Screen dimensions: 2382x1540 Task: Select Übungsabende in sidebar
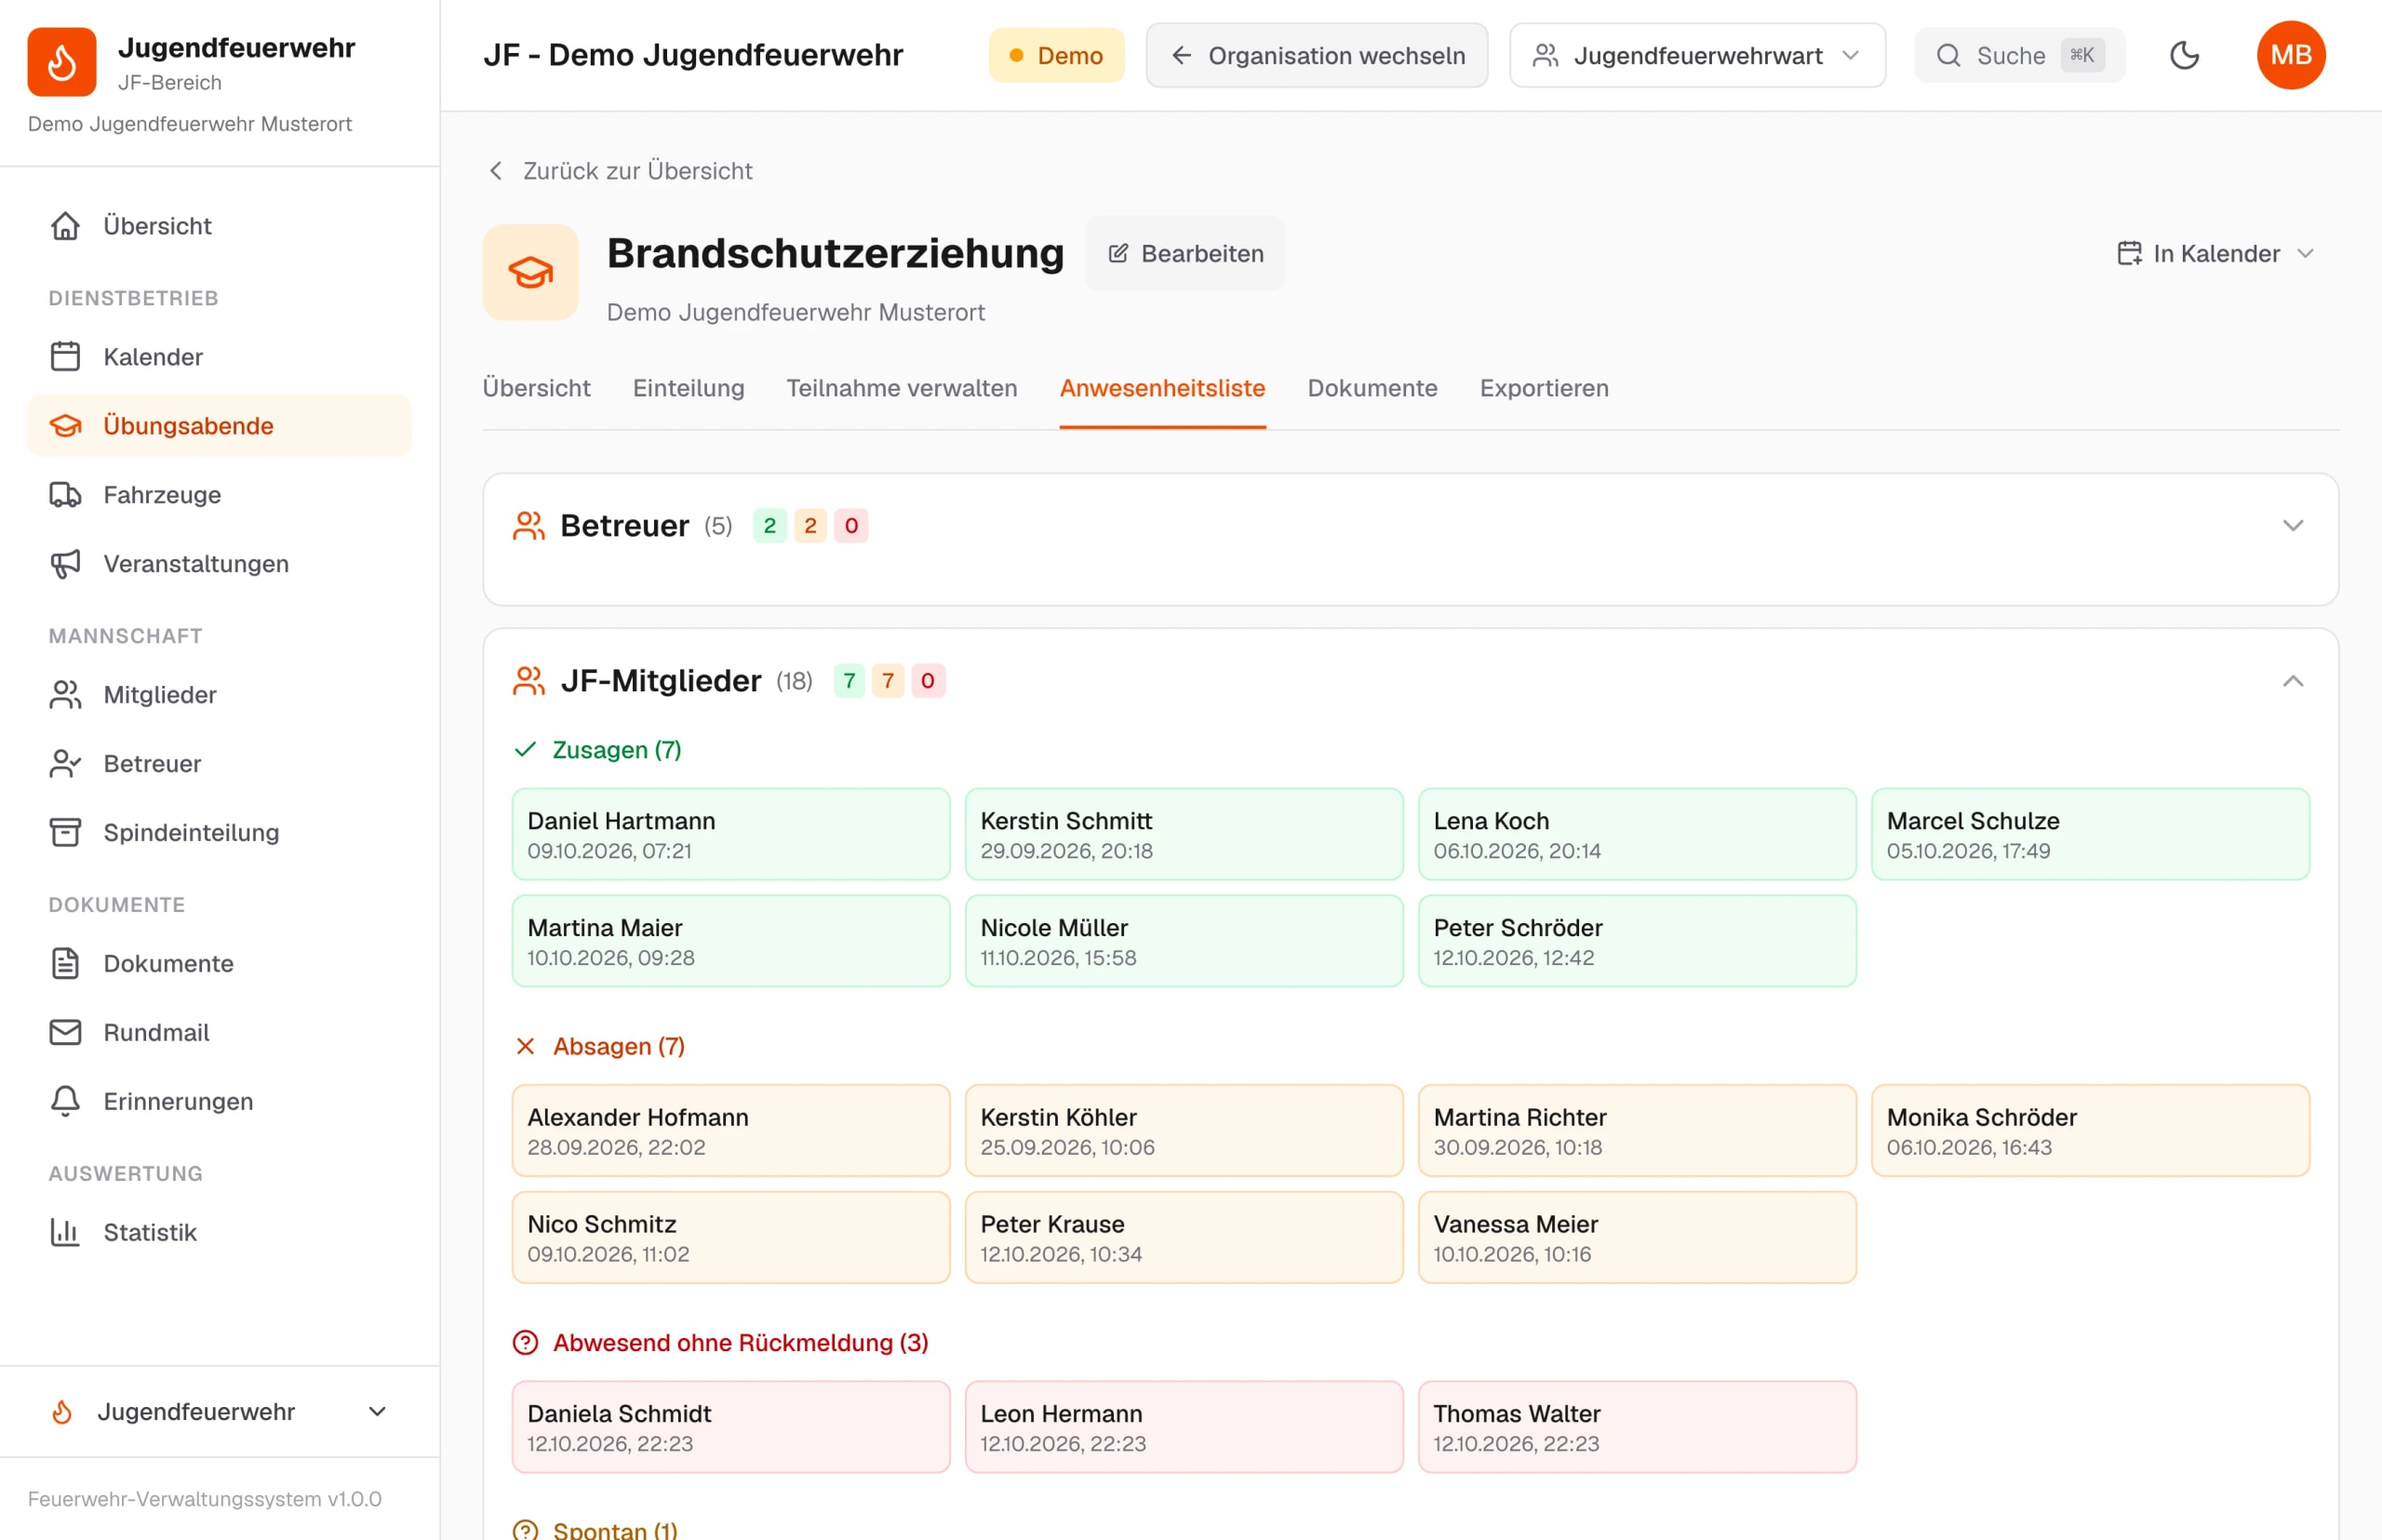pyautogui.click(x=219, y=426)
